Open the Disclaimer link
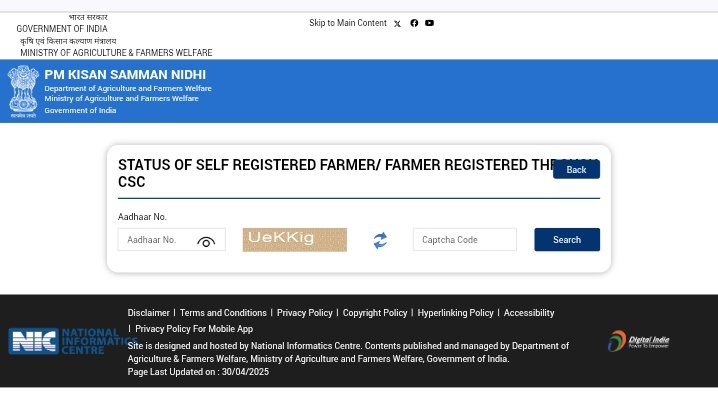The height and width of the screenshot is (418, 718). [x=148, y=313]
